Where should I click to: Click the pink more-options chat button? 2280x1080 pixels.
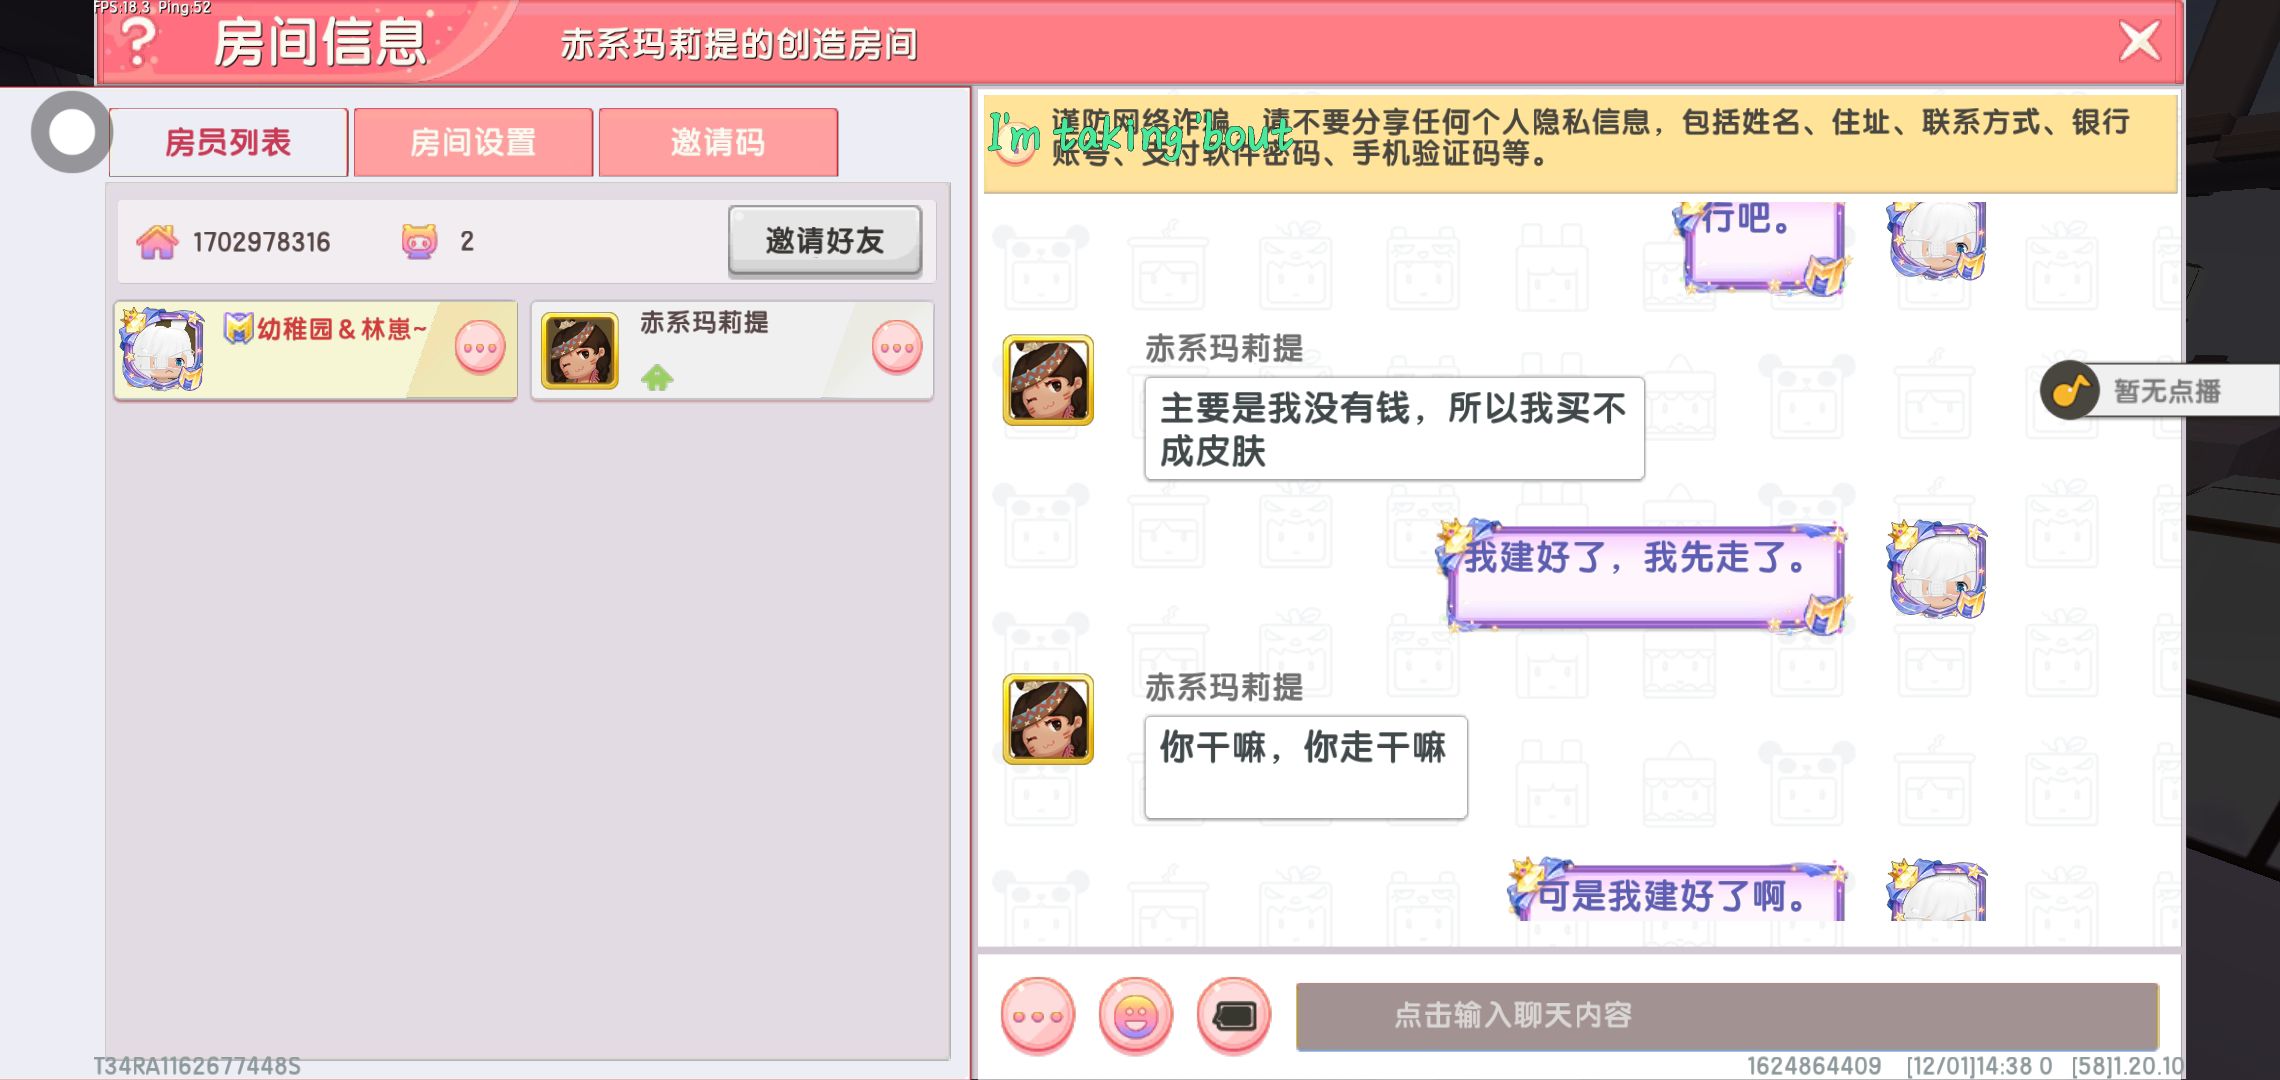pyautogui.click(x=1037, y=1016)
